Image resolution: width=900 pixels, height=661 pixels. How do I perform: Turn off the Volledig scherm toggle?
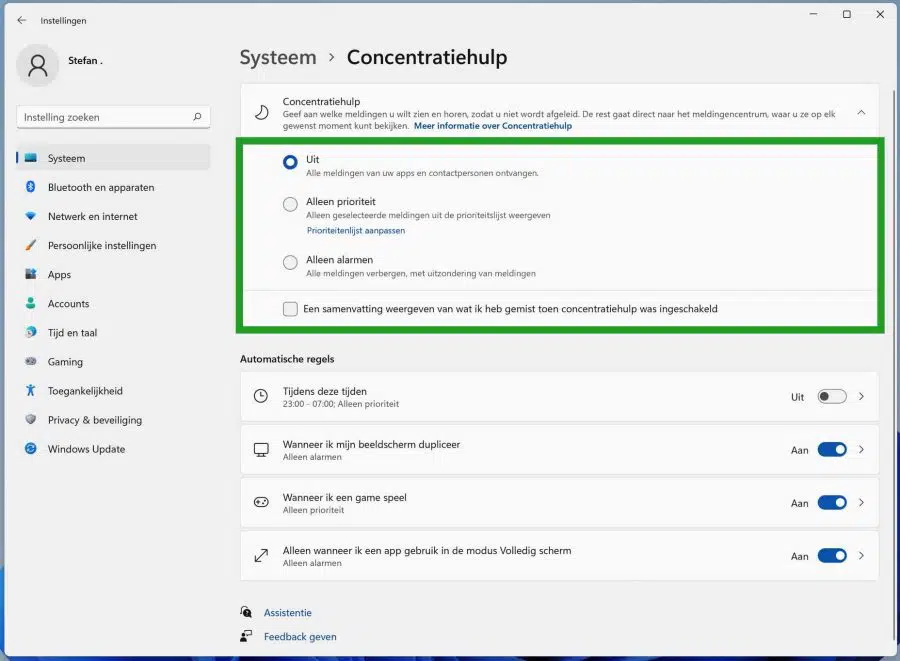point(832,556)
